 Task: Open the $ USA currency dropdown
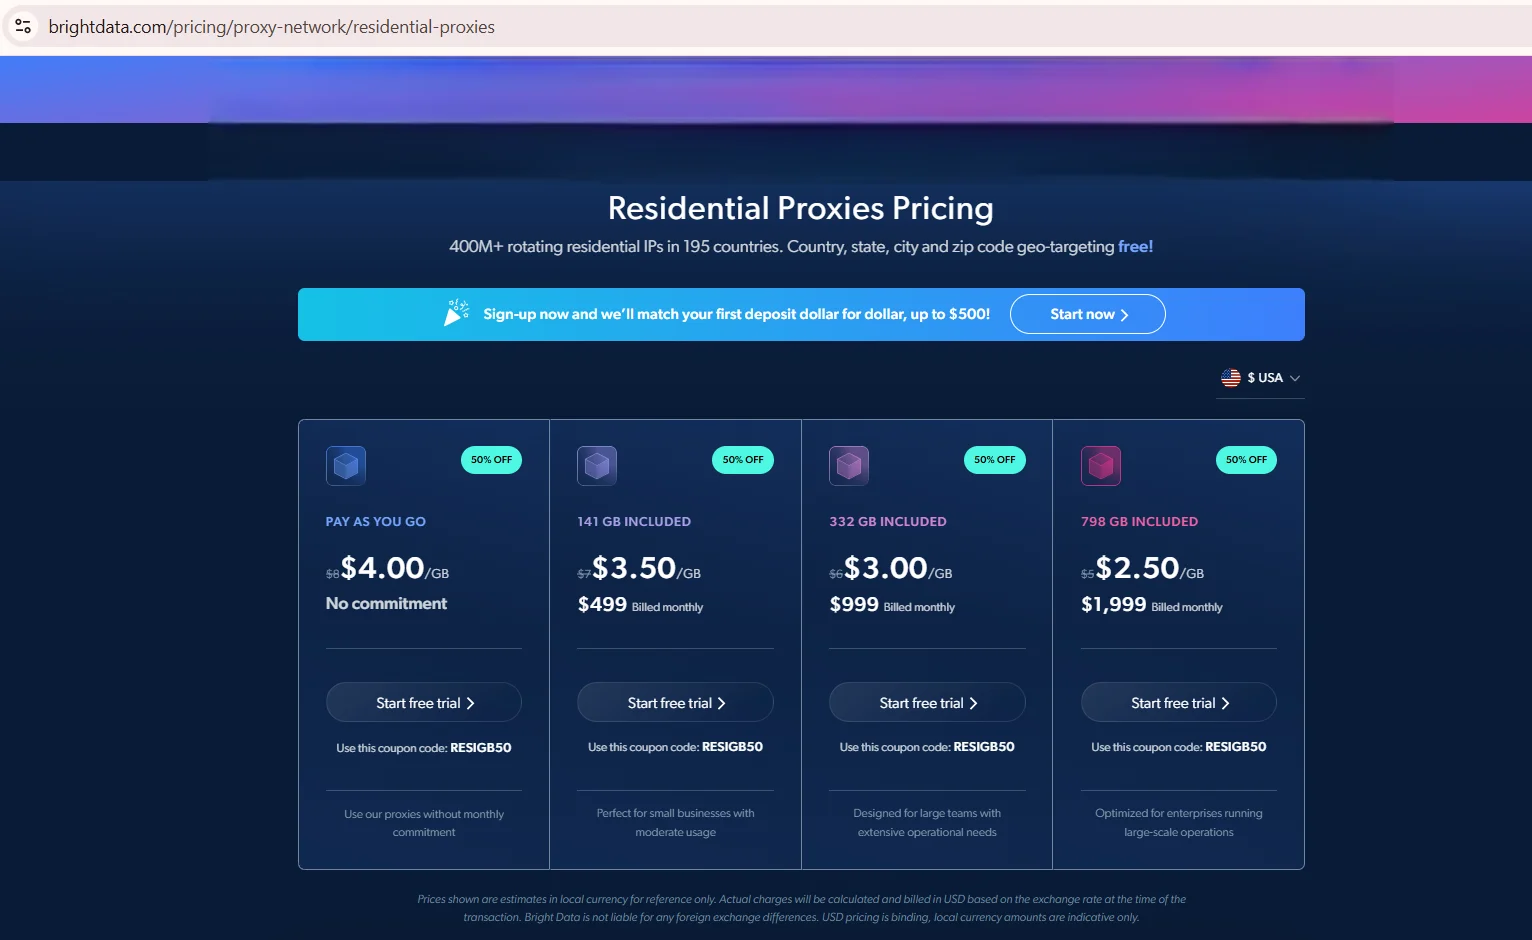coord(1260,378)
